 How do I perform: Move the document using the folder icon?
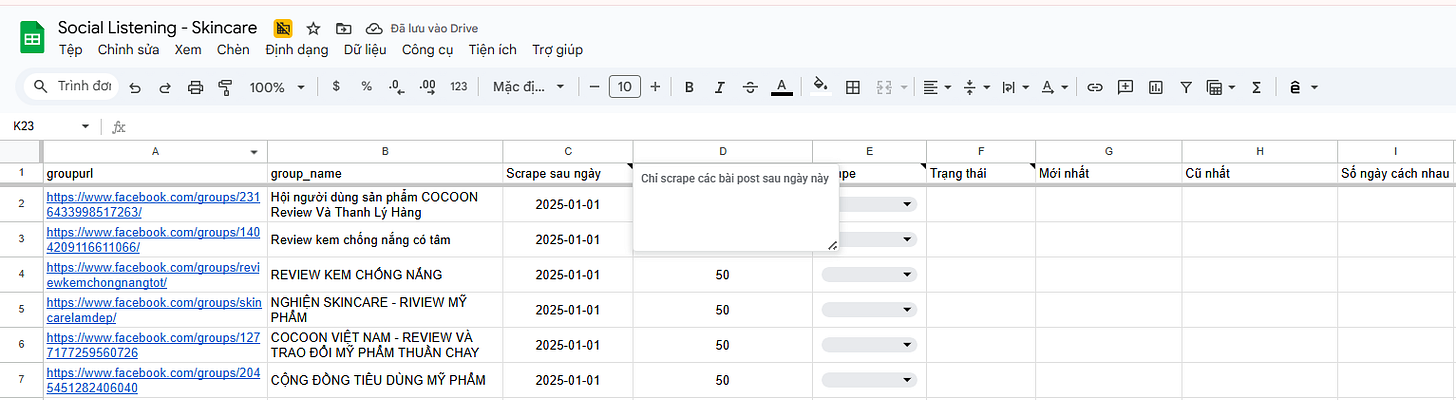(344, 28)
